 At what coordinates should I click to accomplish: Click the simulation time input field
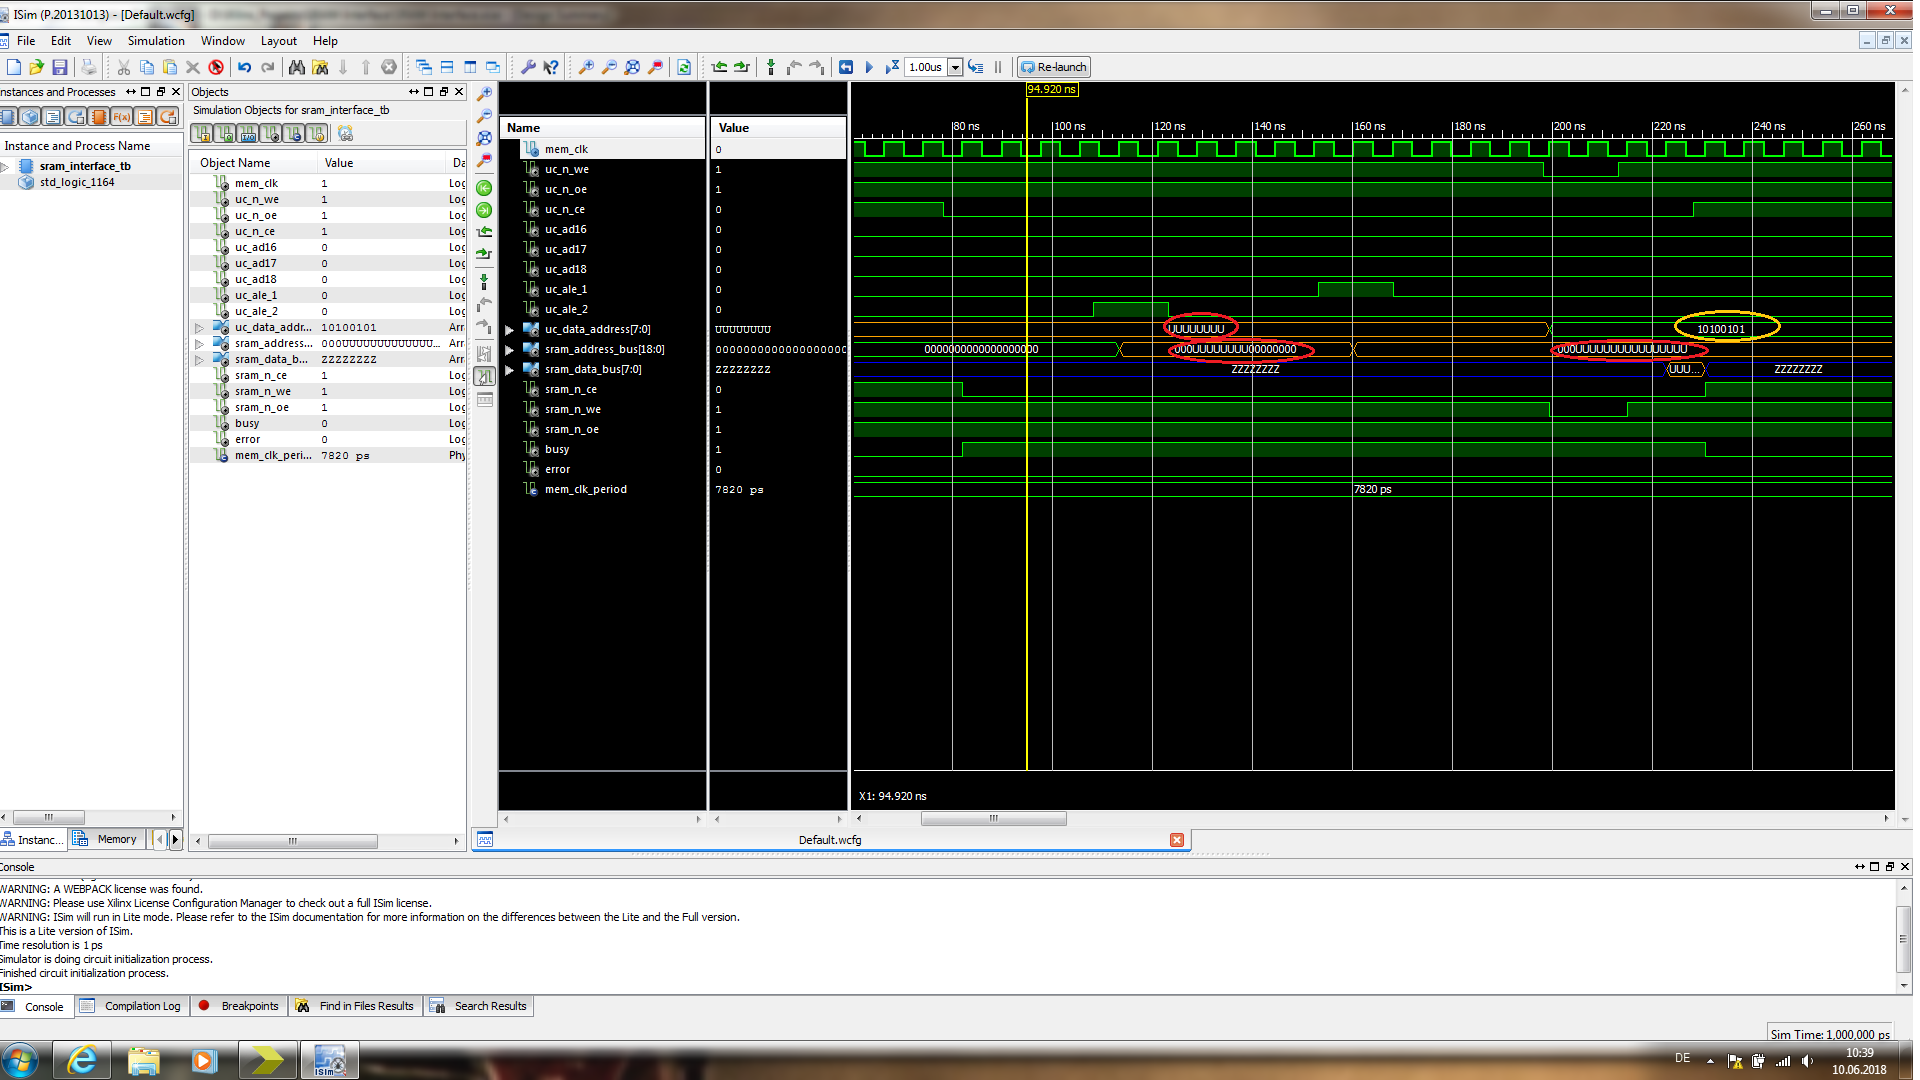[x=926, y=67]
